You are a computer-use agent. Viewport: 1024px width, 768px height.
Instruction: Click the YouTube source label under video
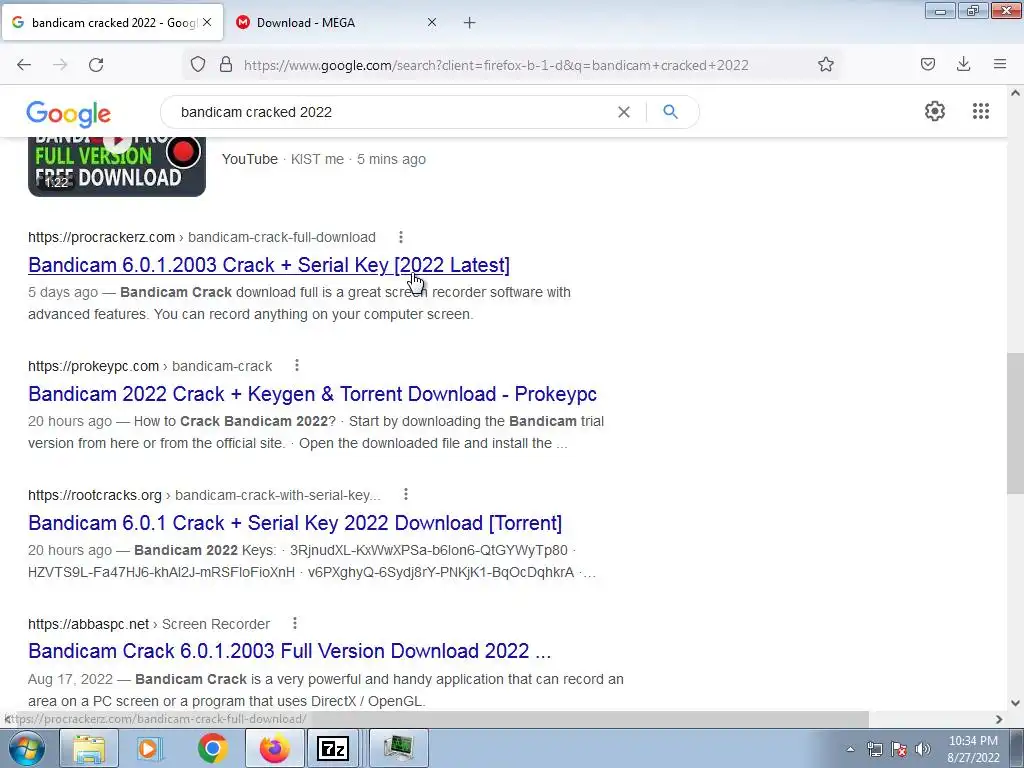(x=249, y=159)
